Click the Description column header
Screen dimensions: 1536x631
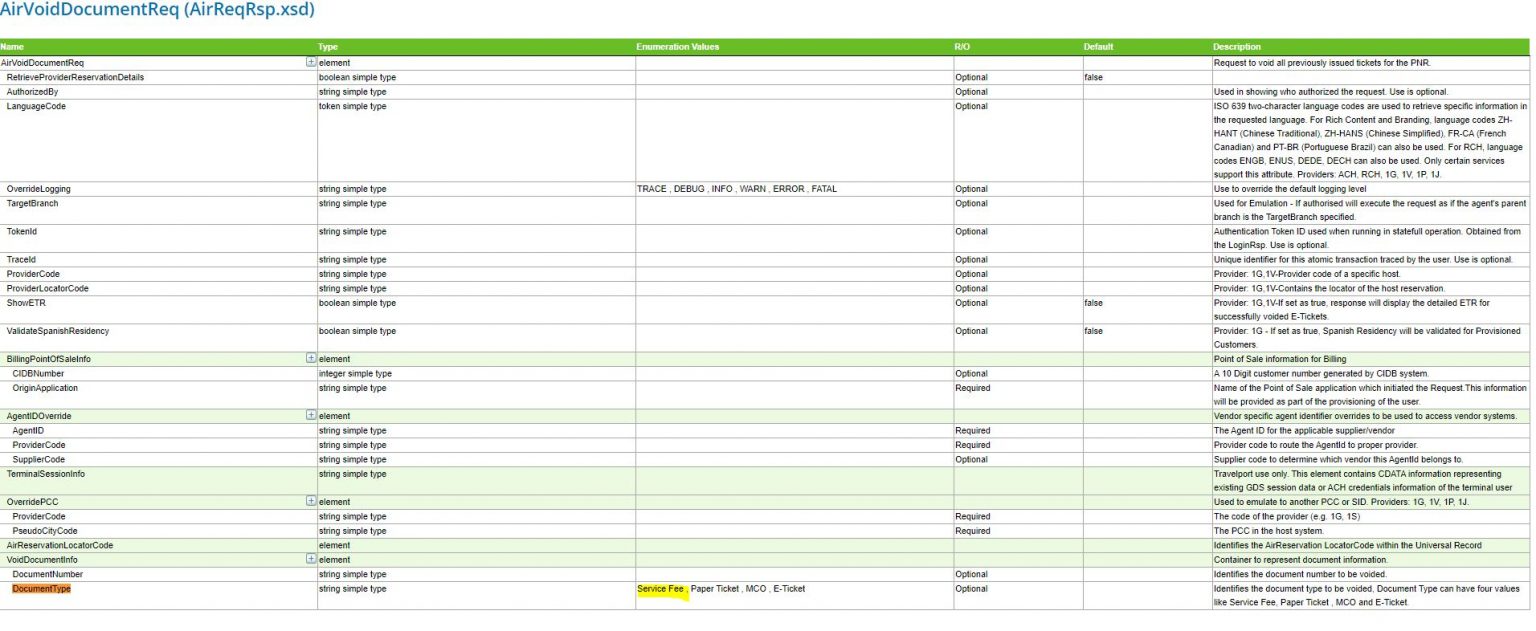[1237, 47]
